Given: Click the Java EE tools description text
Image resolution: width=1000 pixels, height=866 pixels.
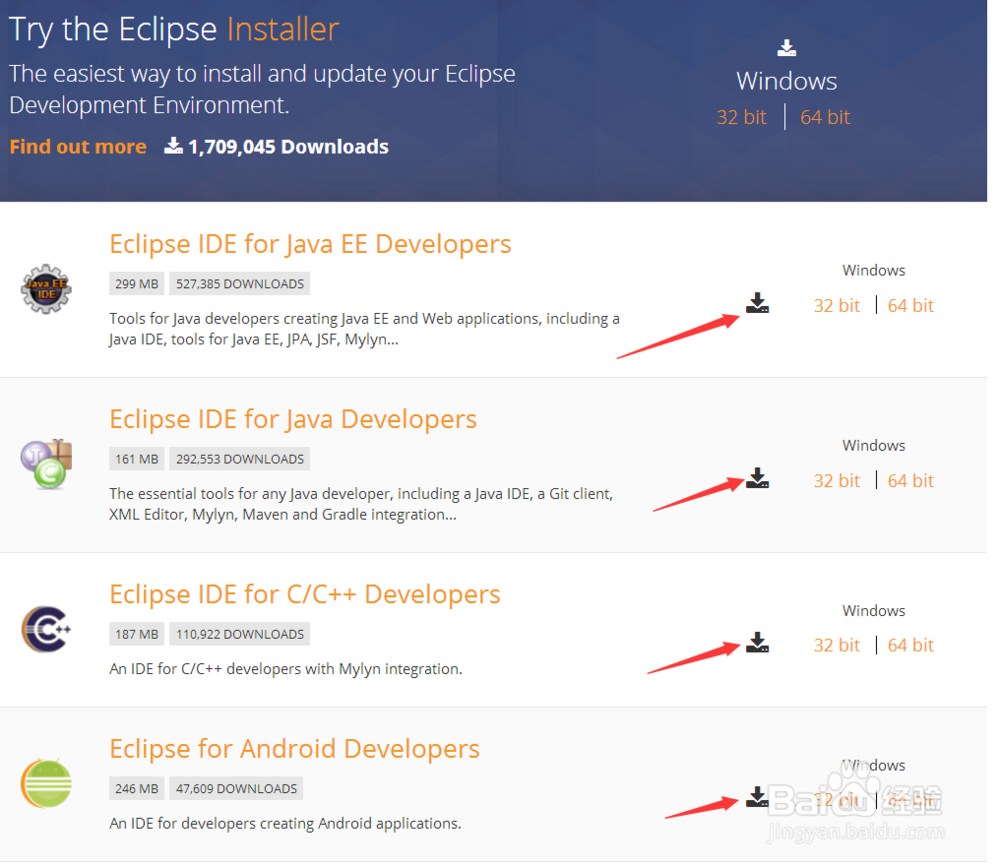Looking at the screenshot, I should coord(364,329).
